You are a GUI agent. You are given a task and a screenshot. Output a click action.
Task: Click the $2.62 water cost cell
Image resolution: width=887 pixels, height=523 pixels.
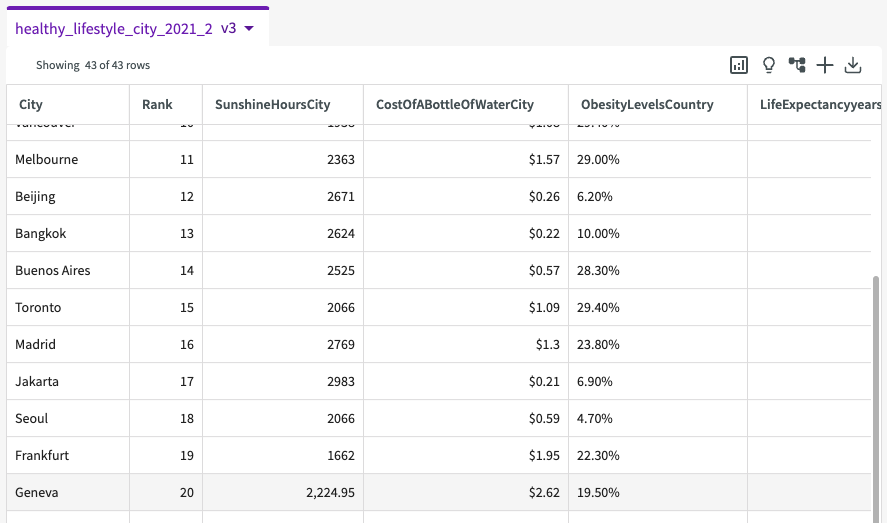click(x=466, y=492)
